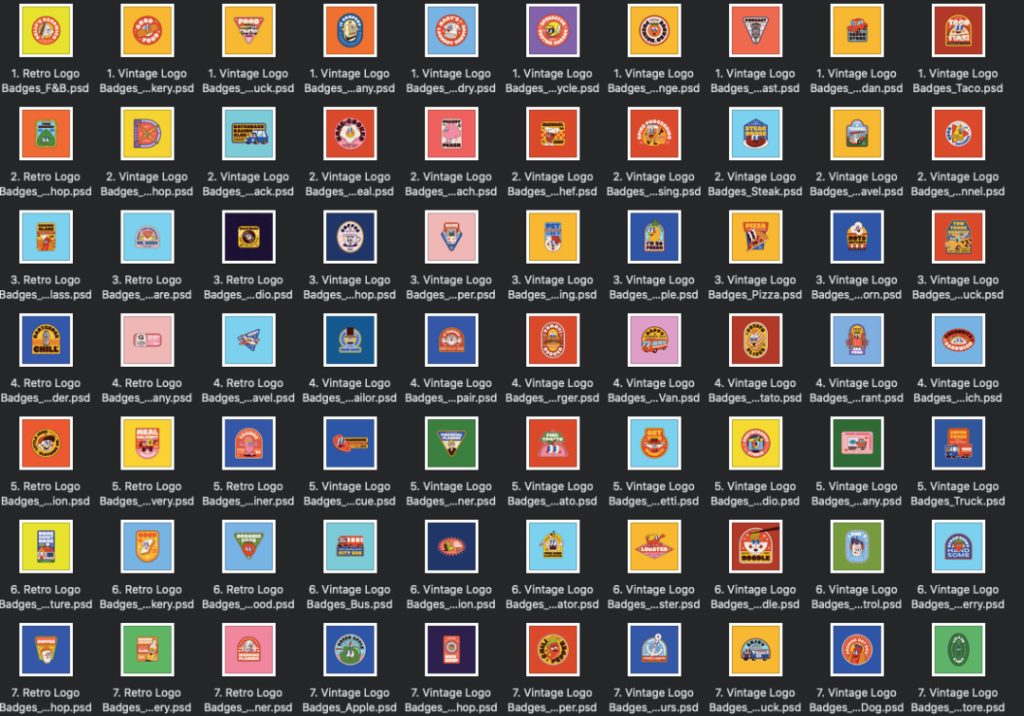This screenshot has height=716, width=1024.
Task: Open the Vintage Logo Badges_Taco.psd file icon
Action: click(x=957, y=30)
